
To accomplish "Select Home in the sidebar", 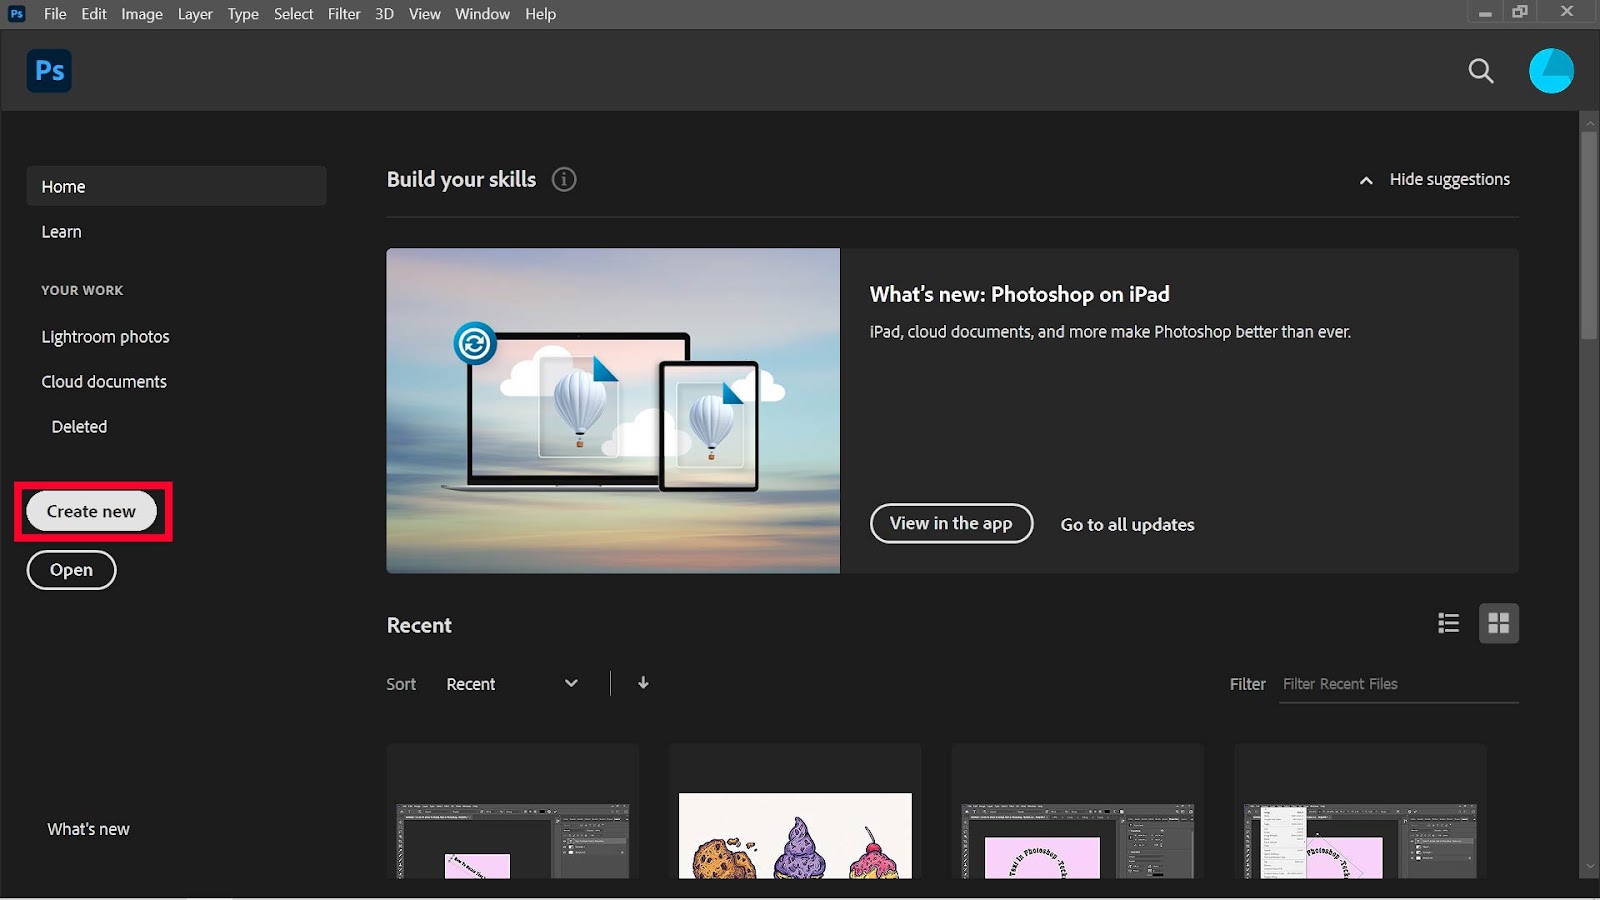I will 176,186.
